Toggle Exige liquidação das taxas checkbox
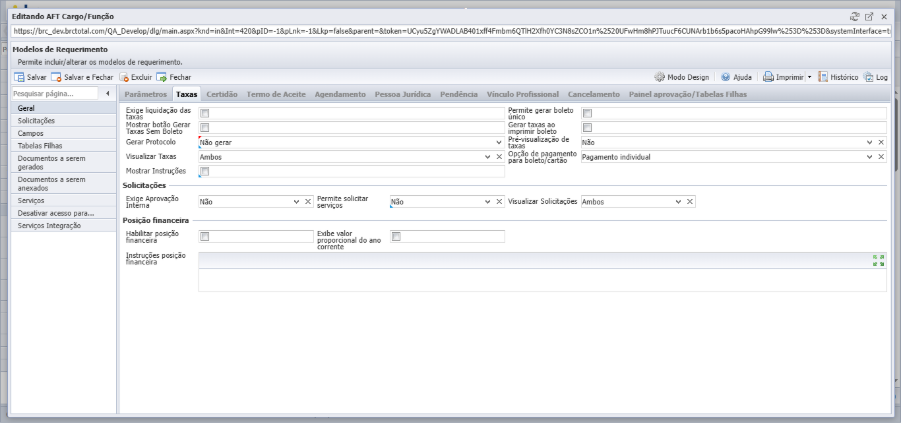 point(205,113)
